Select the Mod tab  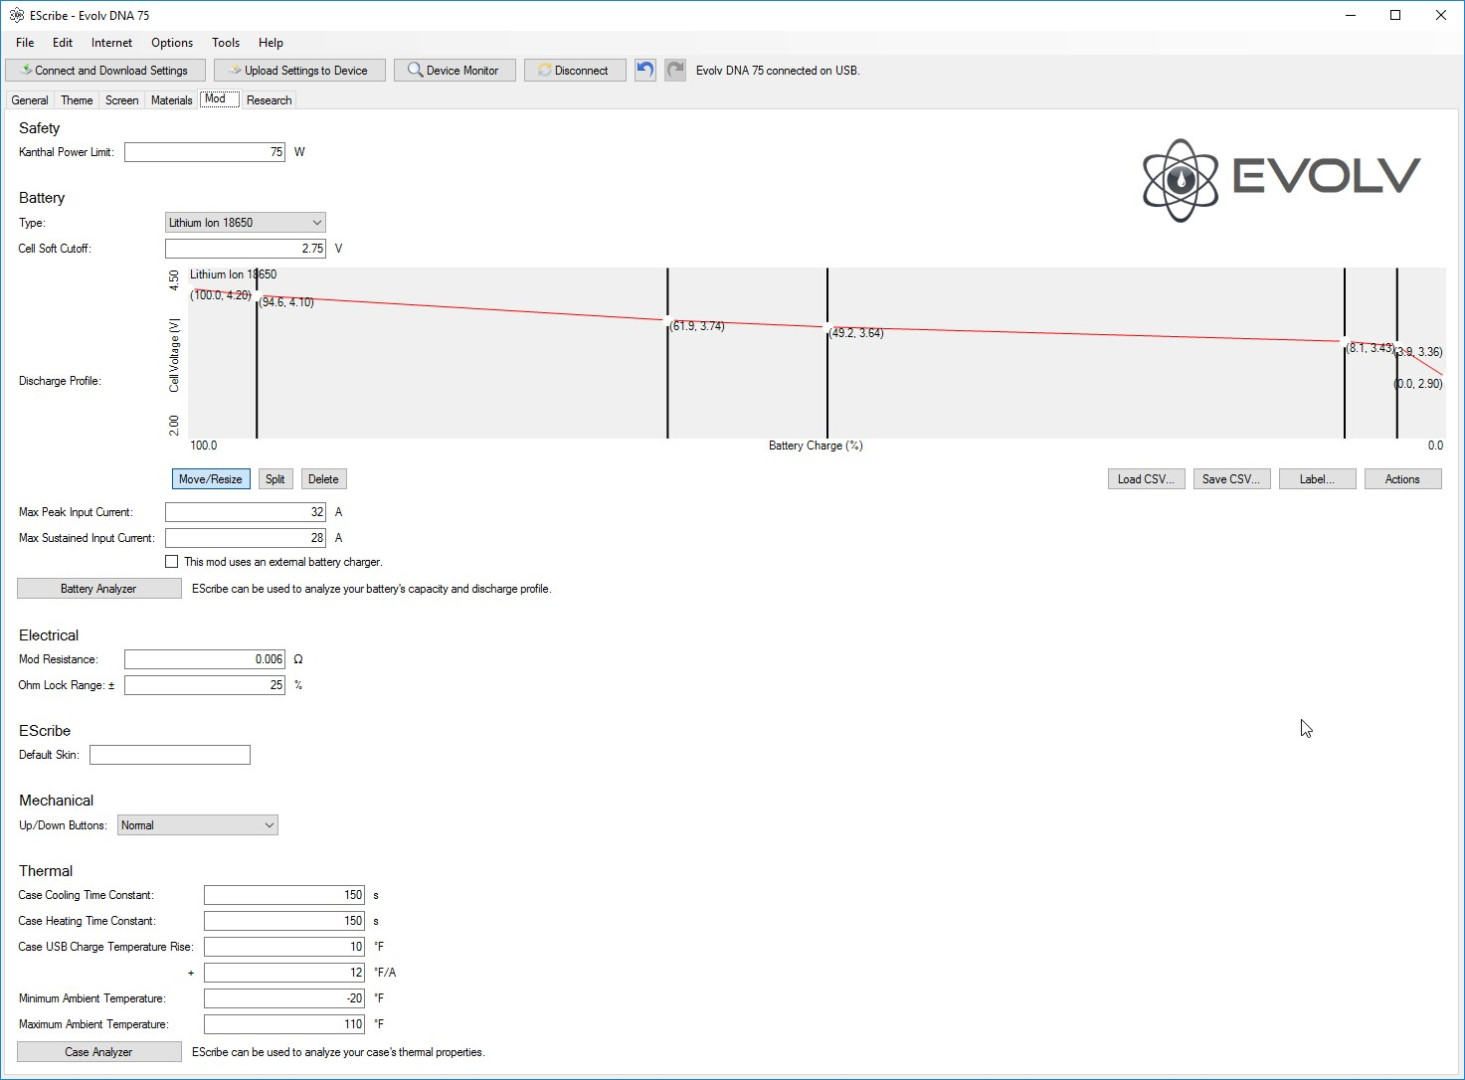pos(219,99)
